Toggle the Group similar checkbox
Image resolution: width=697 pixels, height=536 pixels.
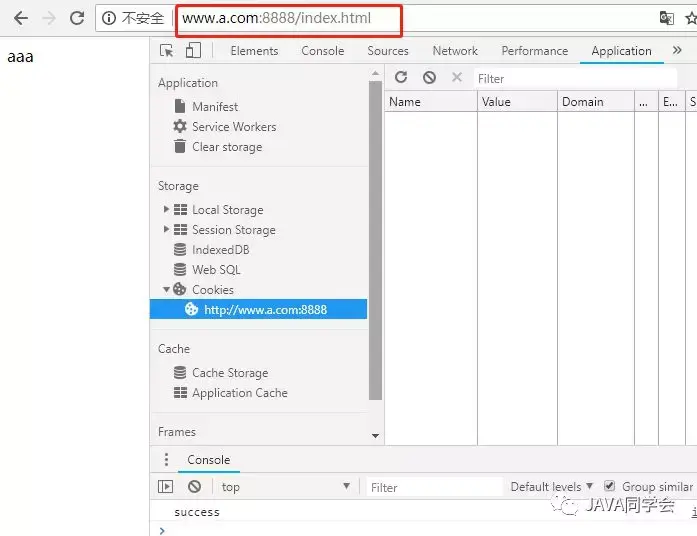tap(609, 486)
